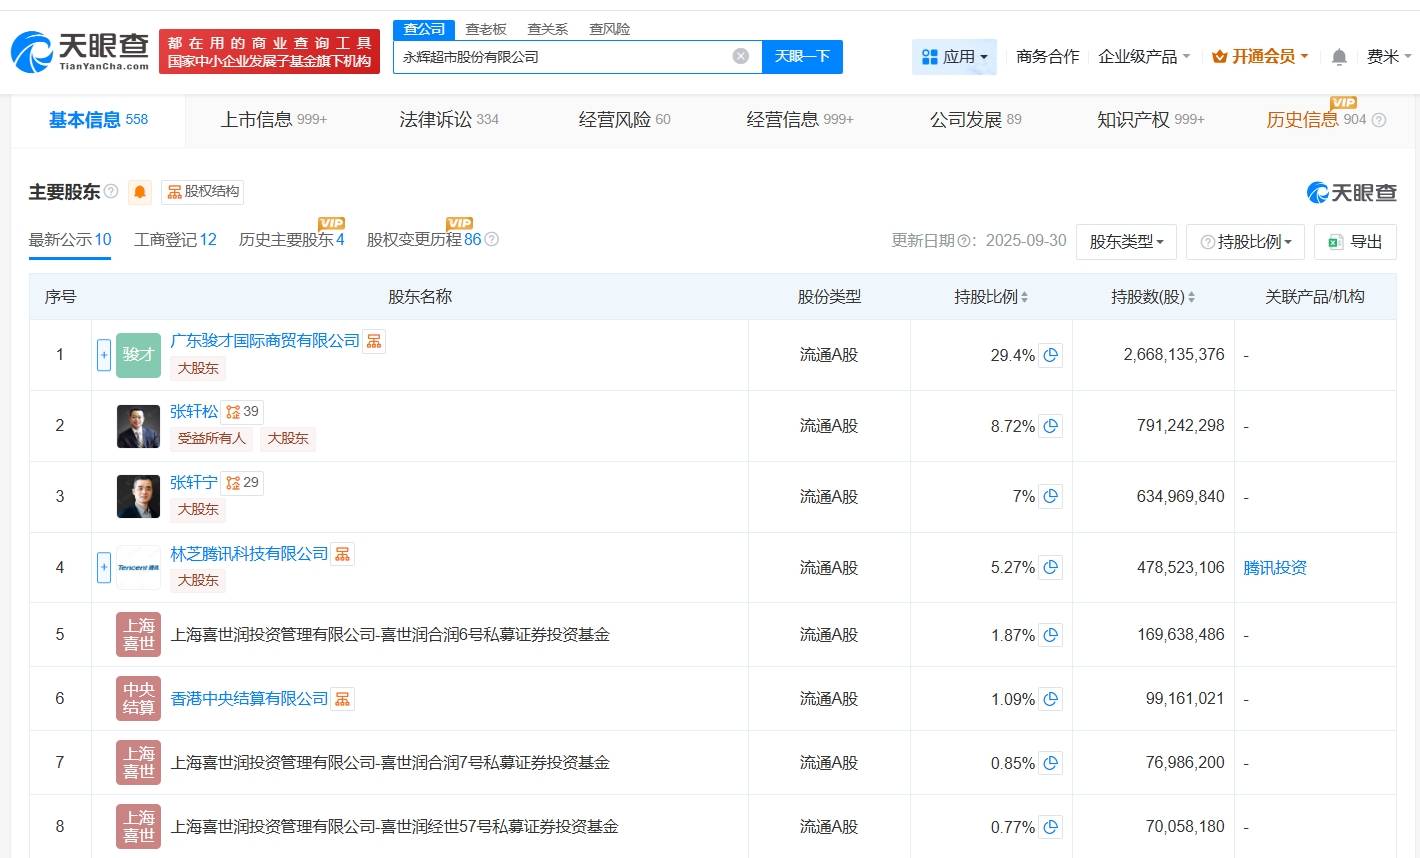Screen dimensions: 1420x858
Task: Open pie chart icon for 8.72% holding
Action: point(1050,426)
